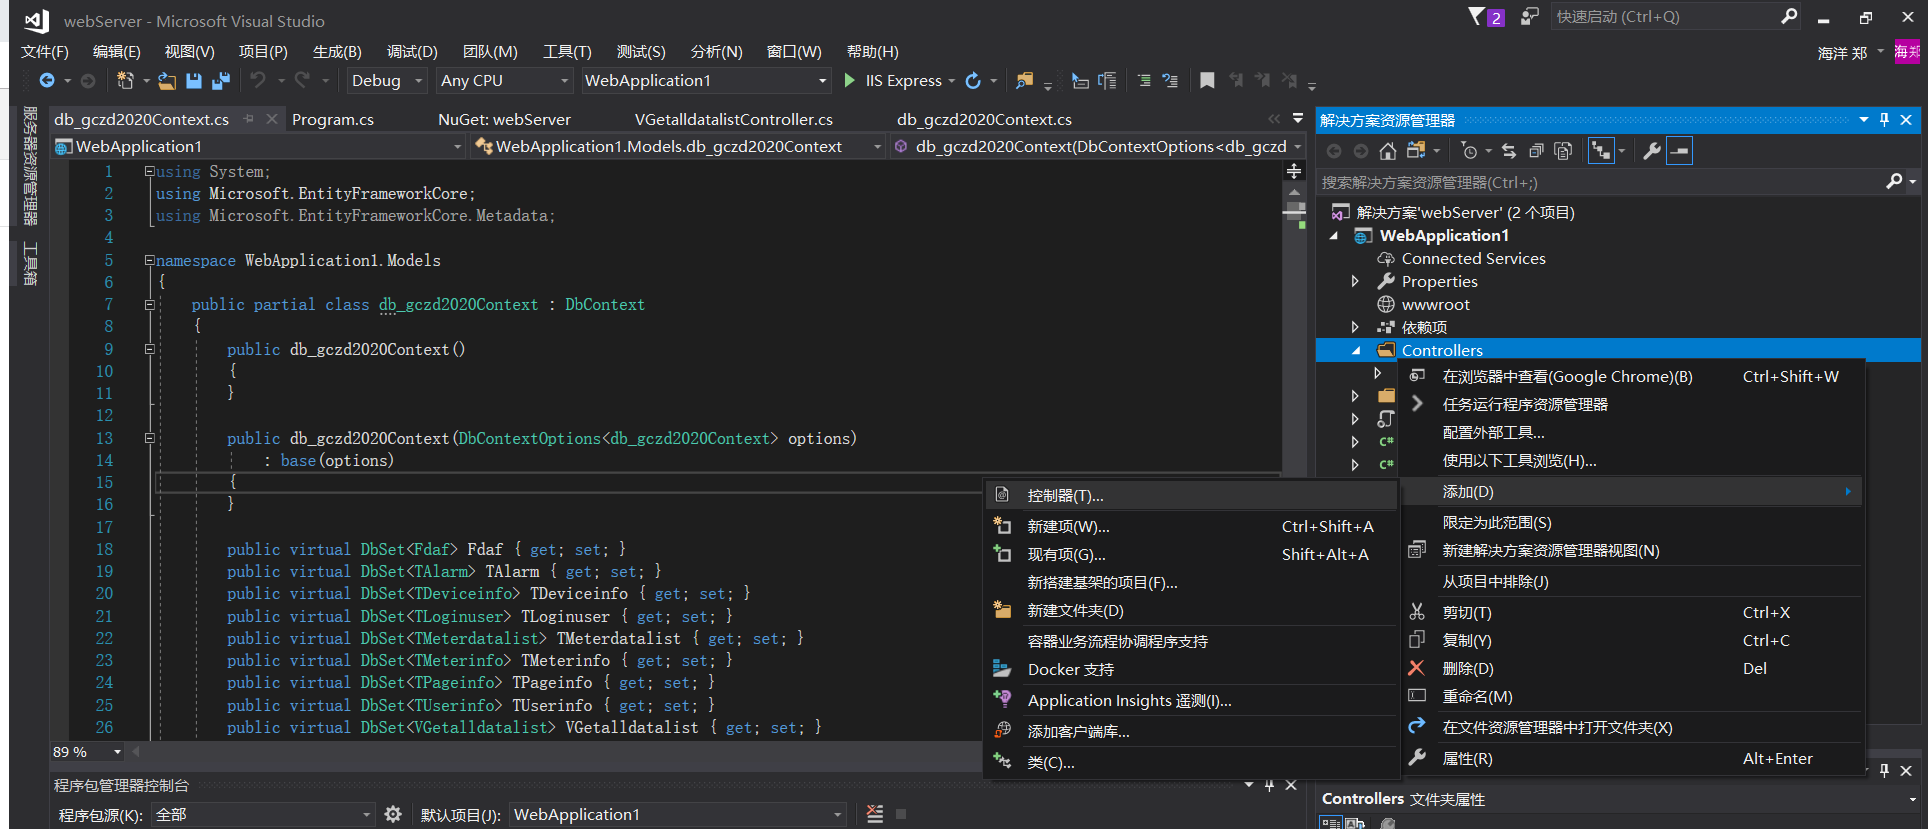Open WebApplication1 startup project dropdown
The width and height of the screenshot is (1928, 829).
click(x=706, y=81)
